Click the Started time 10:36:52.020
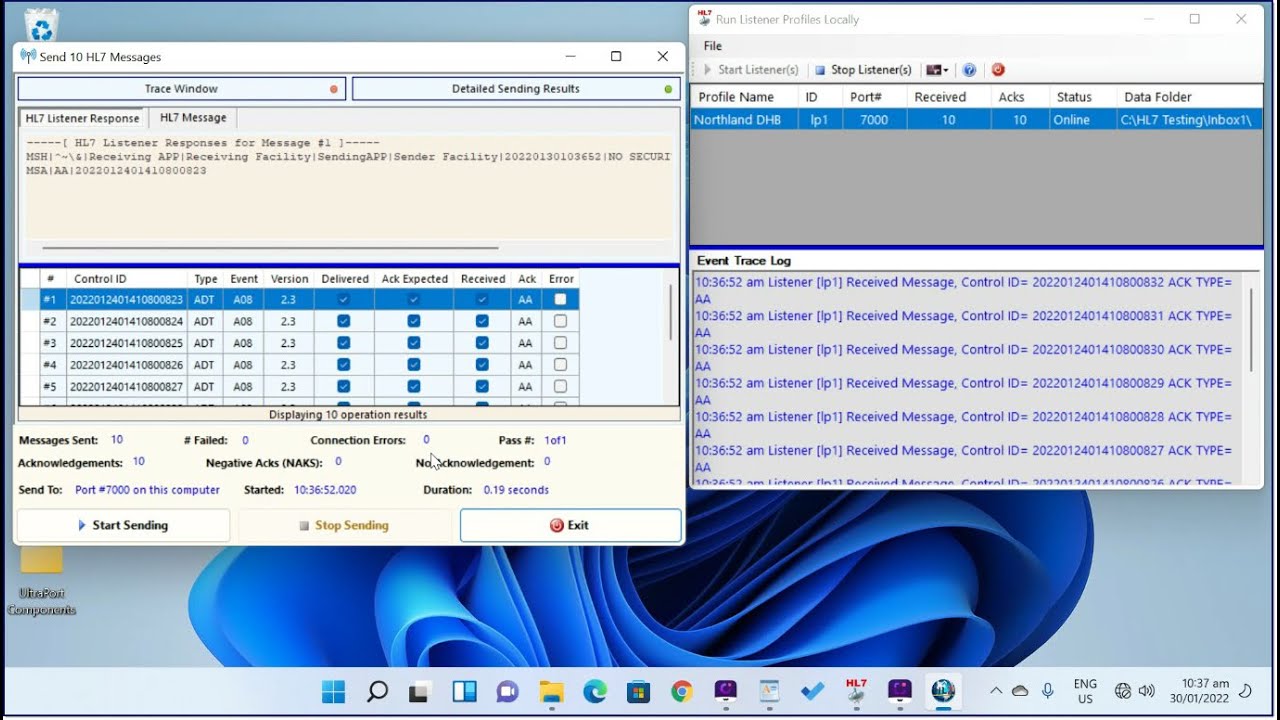 coord(325,490)
